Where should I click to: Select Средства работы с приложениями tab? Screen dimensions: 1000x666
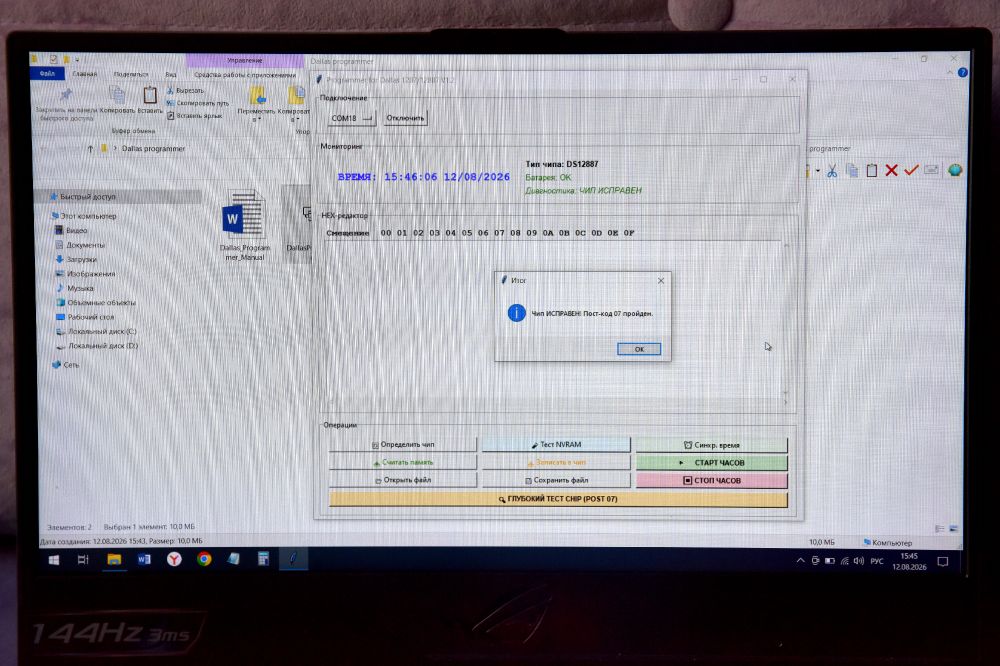coord(245,75)
